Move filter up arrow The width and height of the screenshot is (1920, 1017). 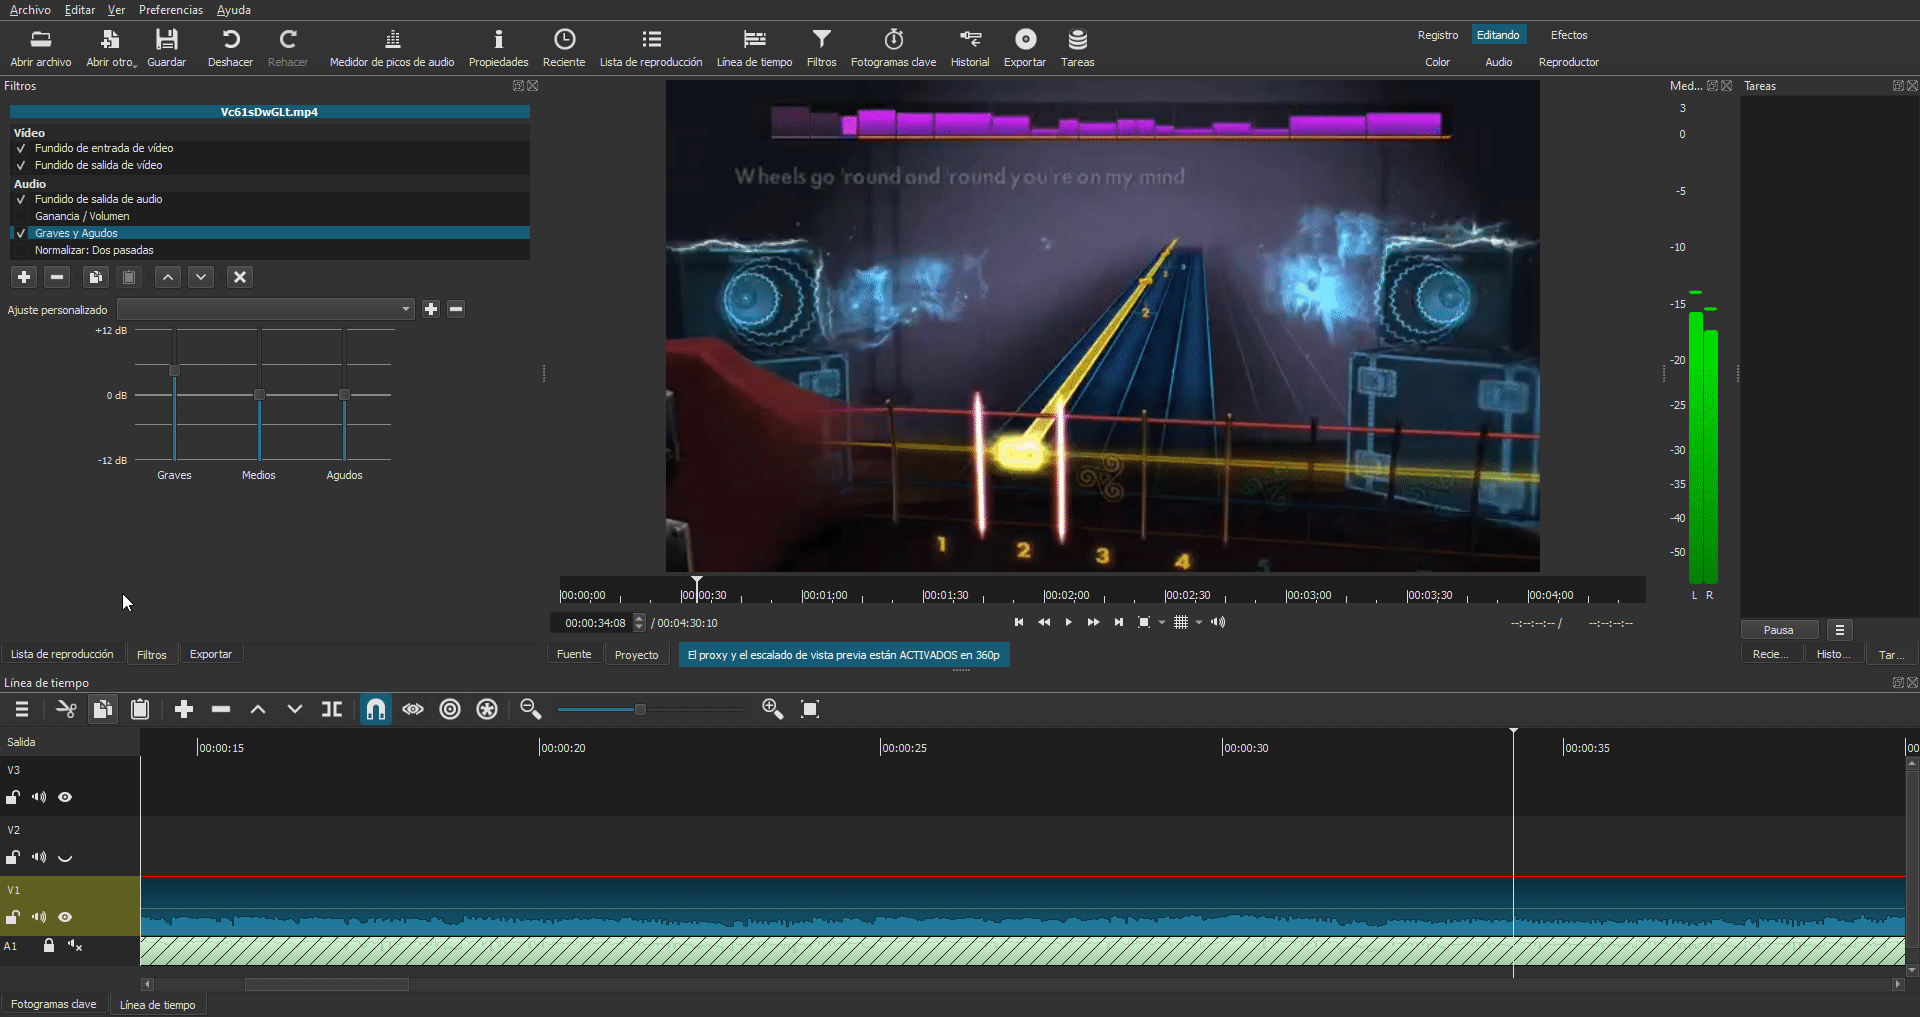tap(168, 277)
